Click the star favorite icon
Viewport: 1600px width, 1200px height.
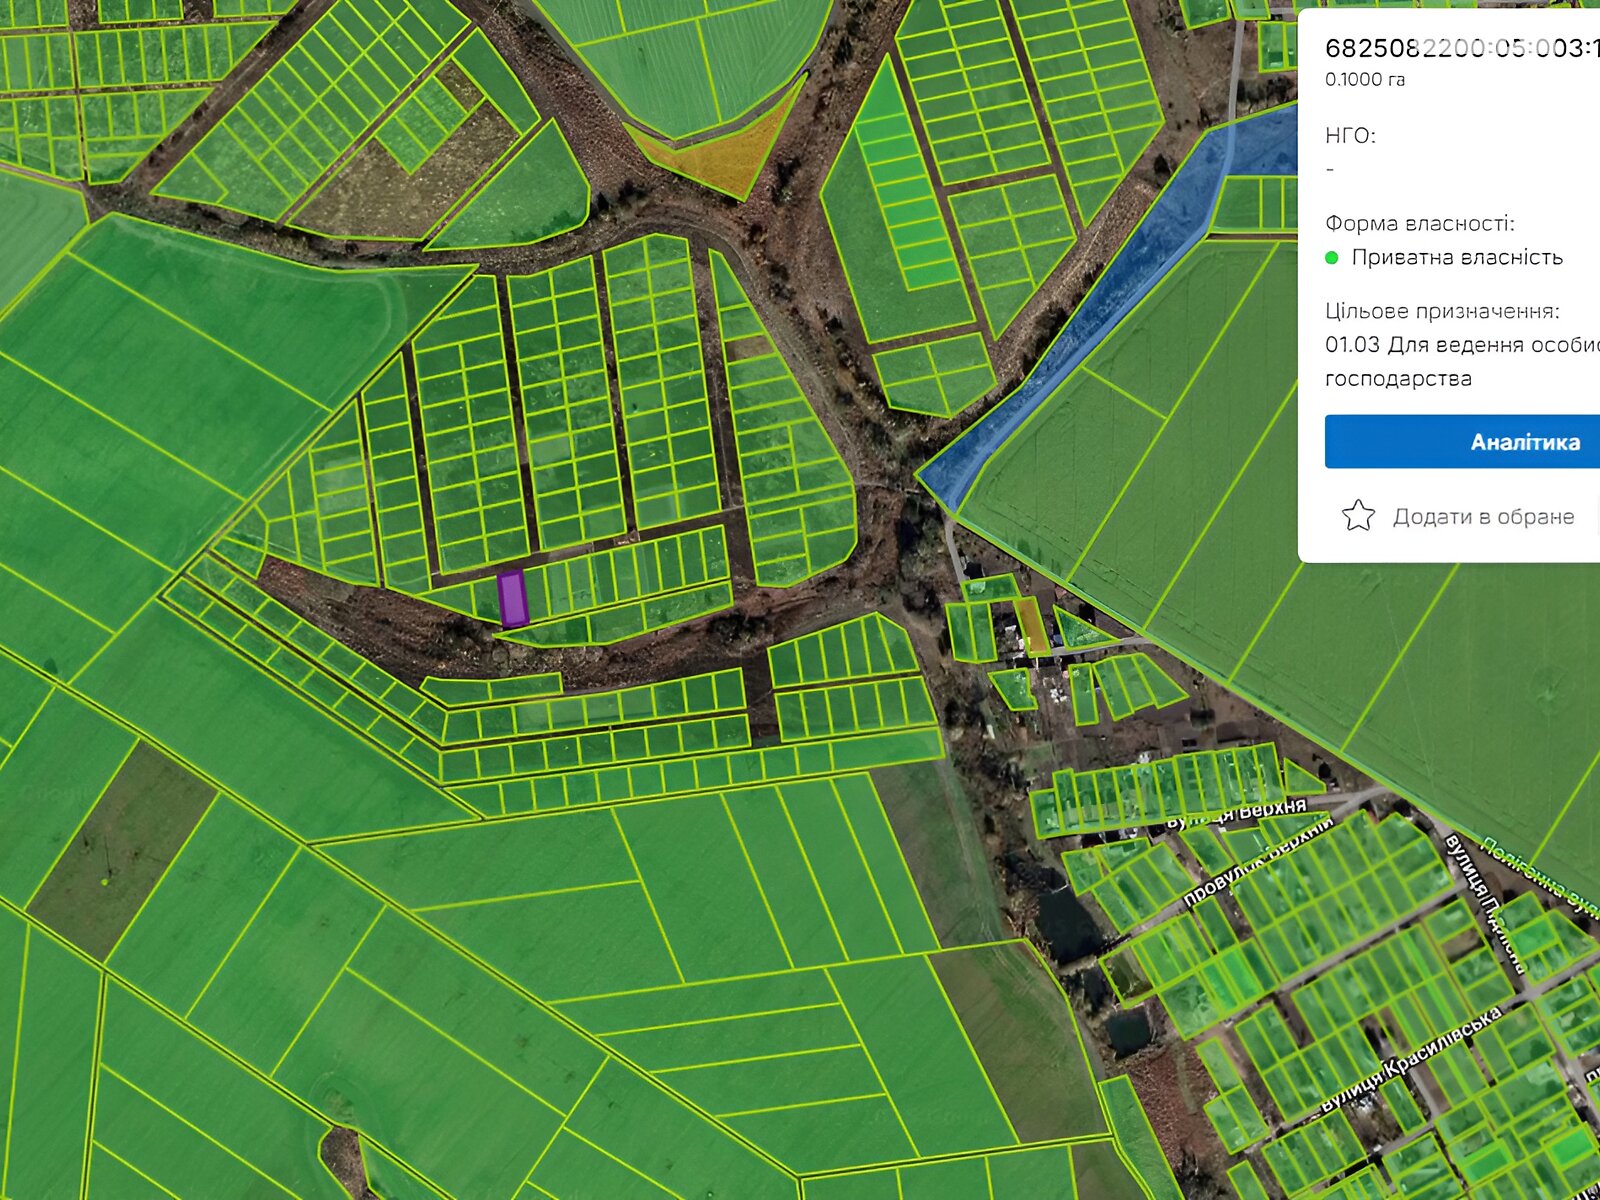click(x=1358, y=516)
